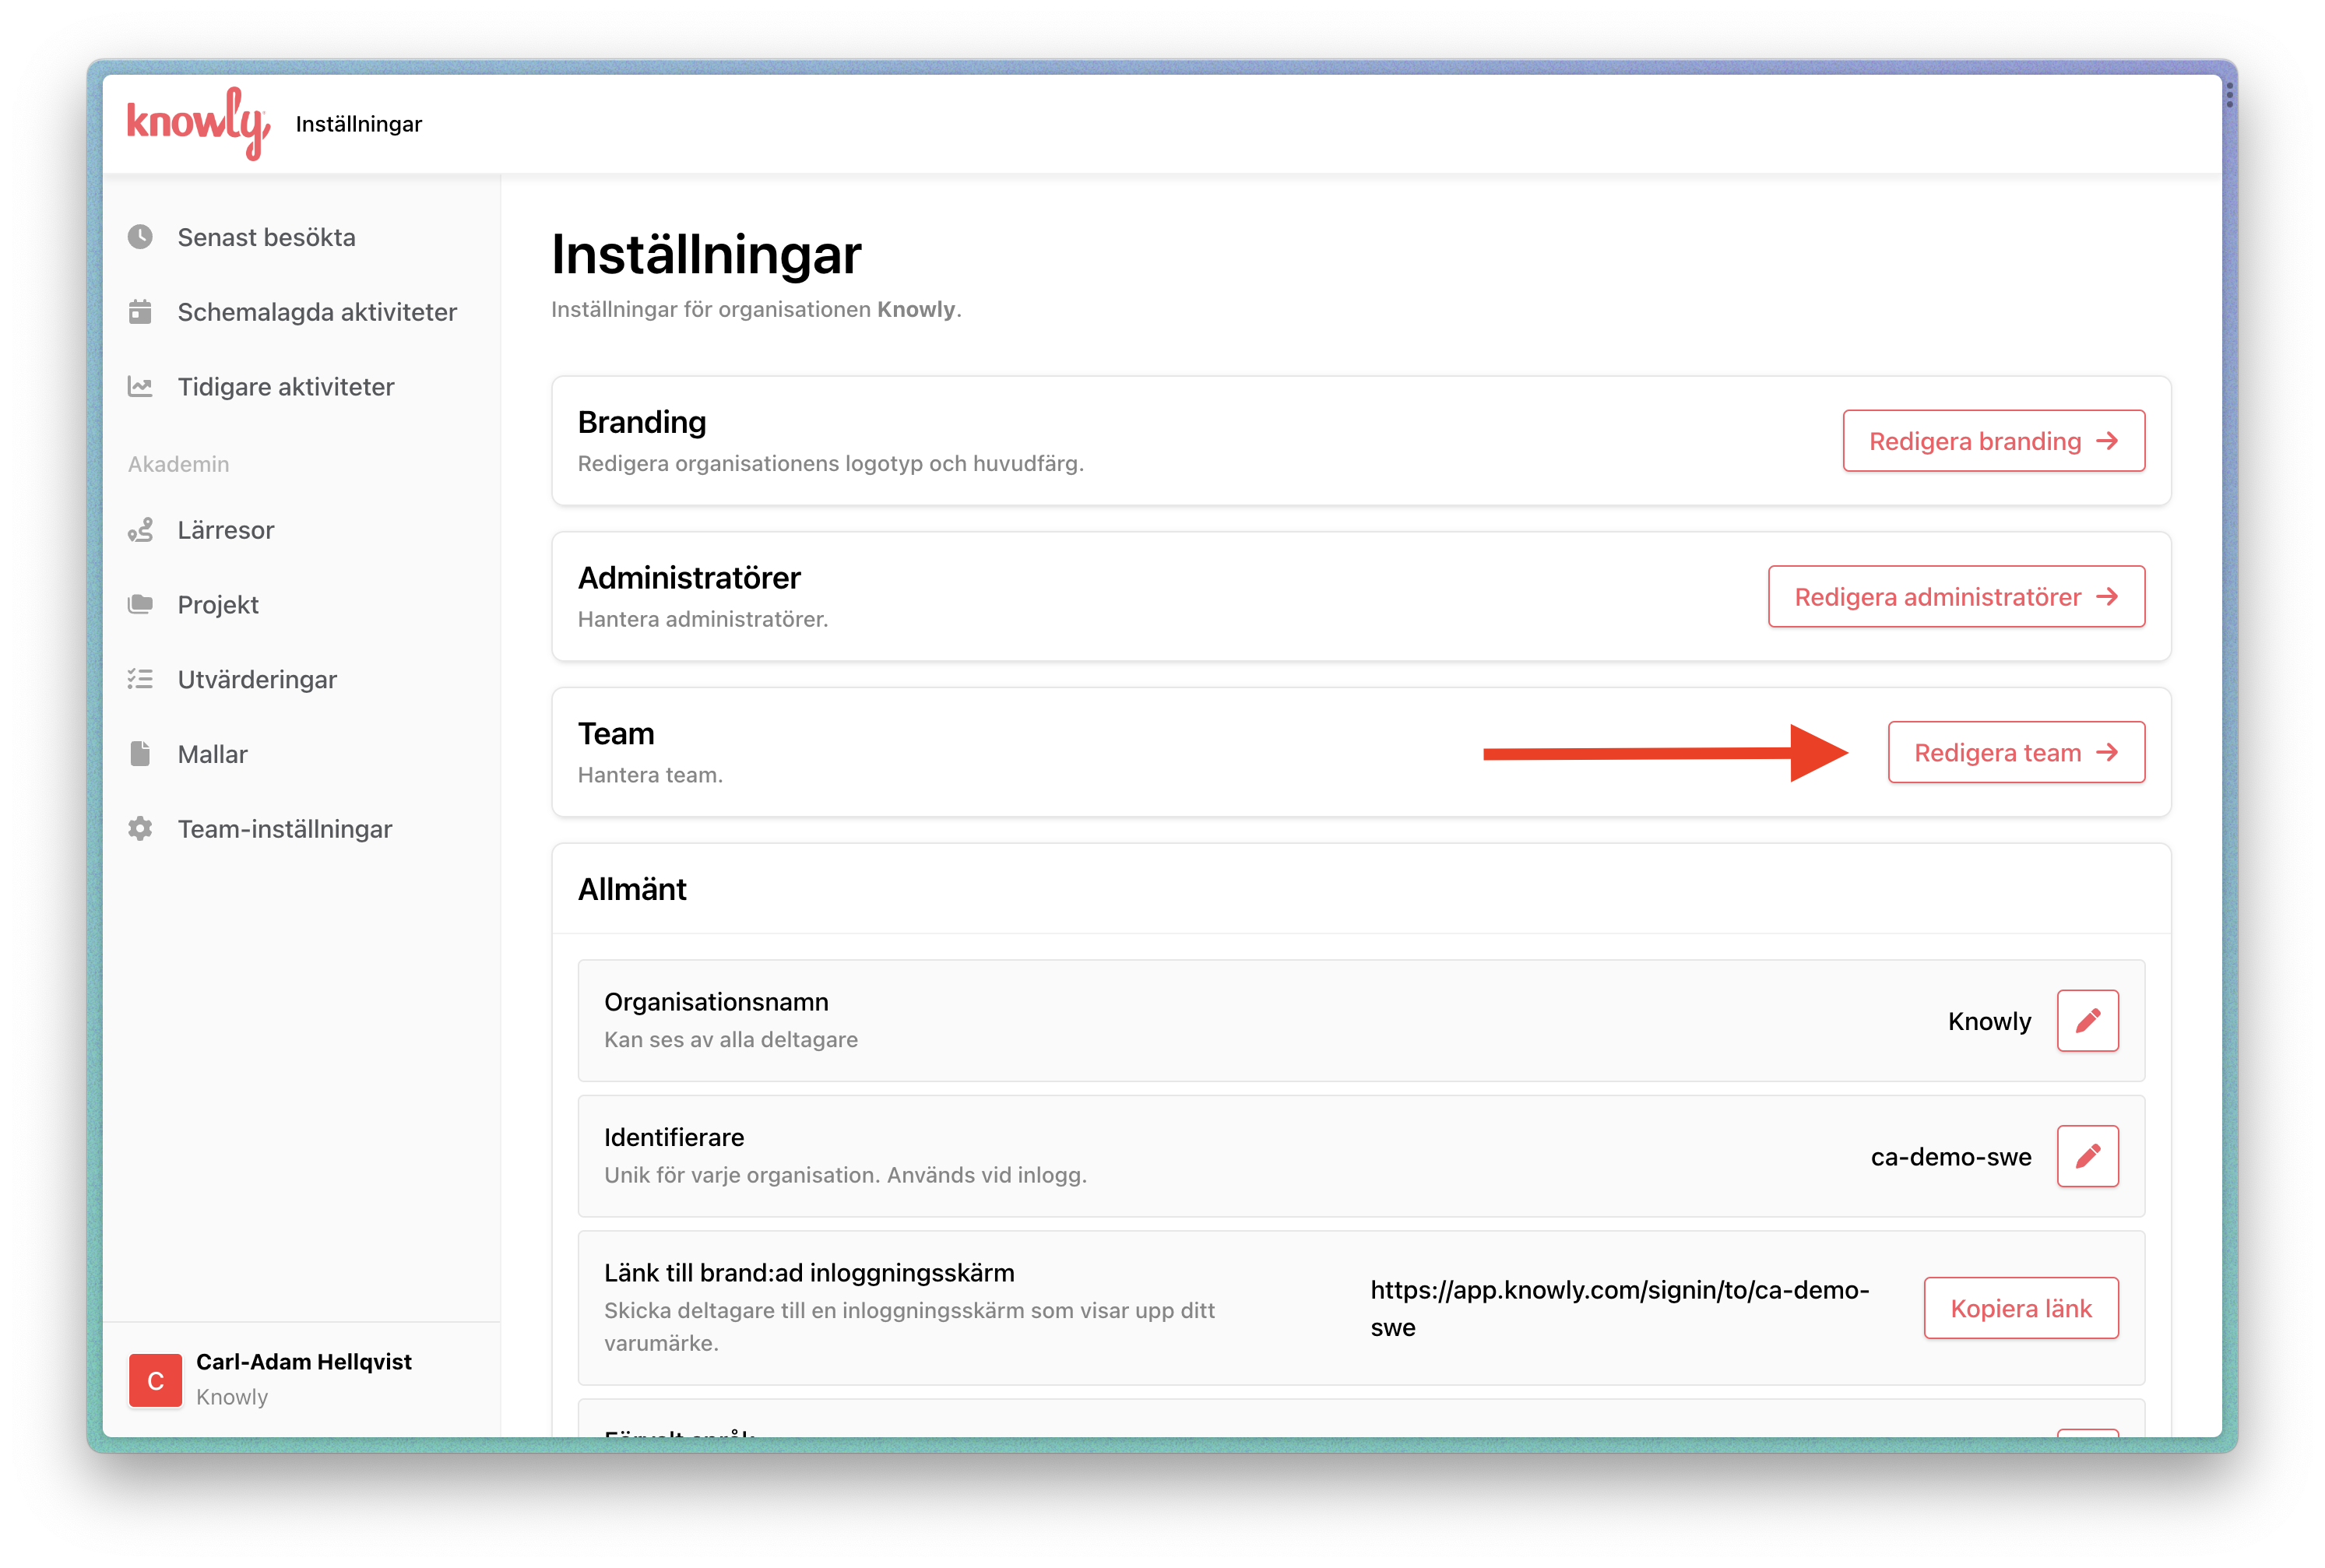Open Redigera administratörer
This screenshot has height=1568, width=2325.
(x=1956, y=597)
